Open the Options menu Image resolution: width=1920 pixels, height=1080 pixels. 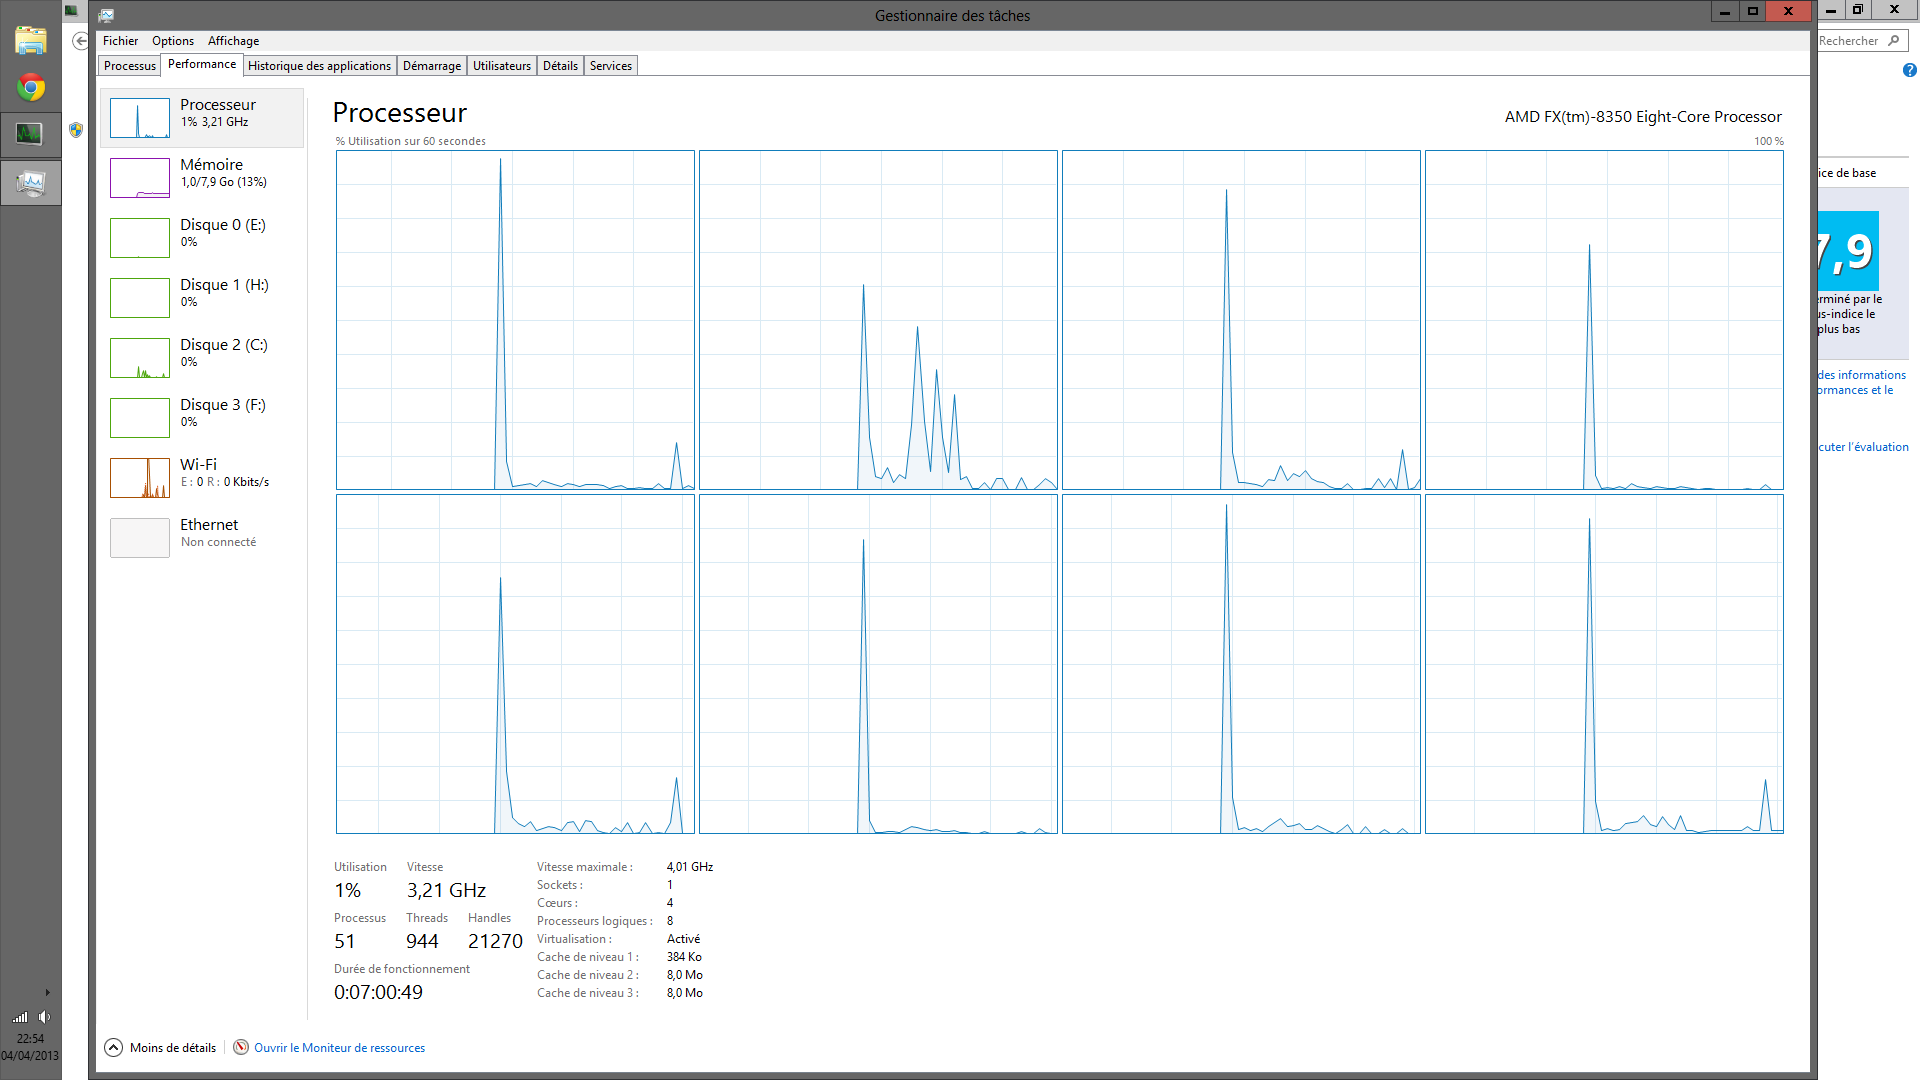click(x=172, y=41)
